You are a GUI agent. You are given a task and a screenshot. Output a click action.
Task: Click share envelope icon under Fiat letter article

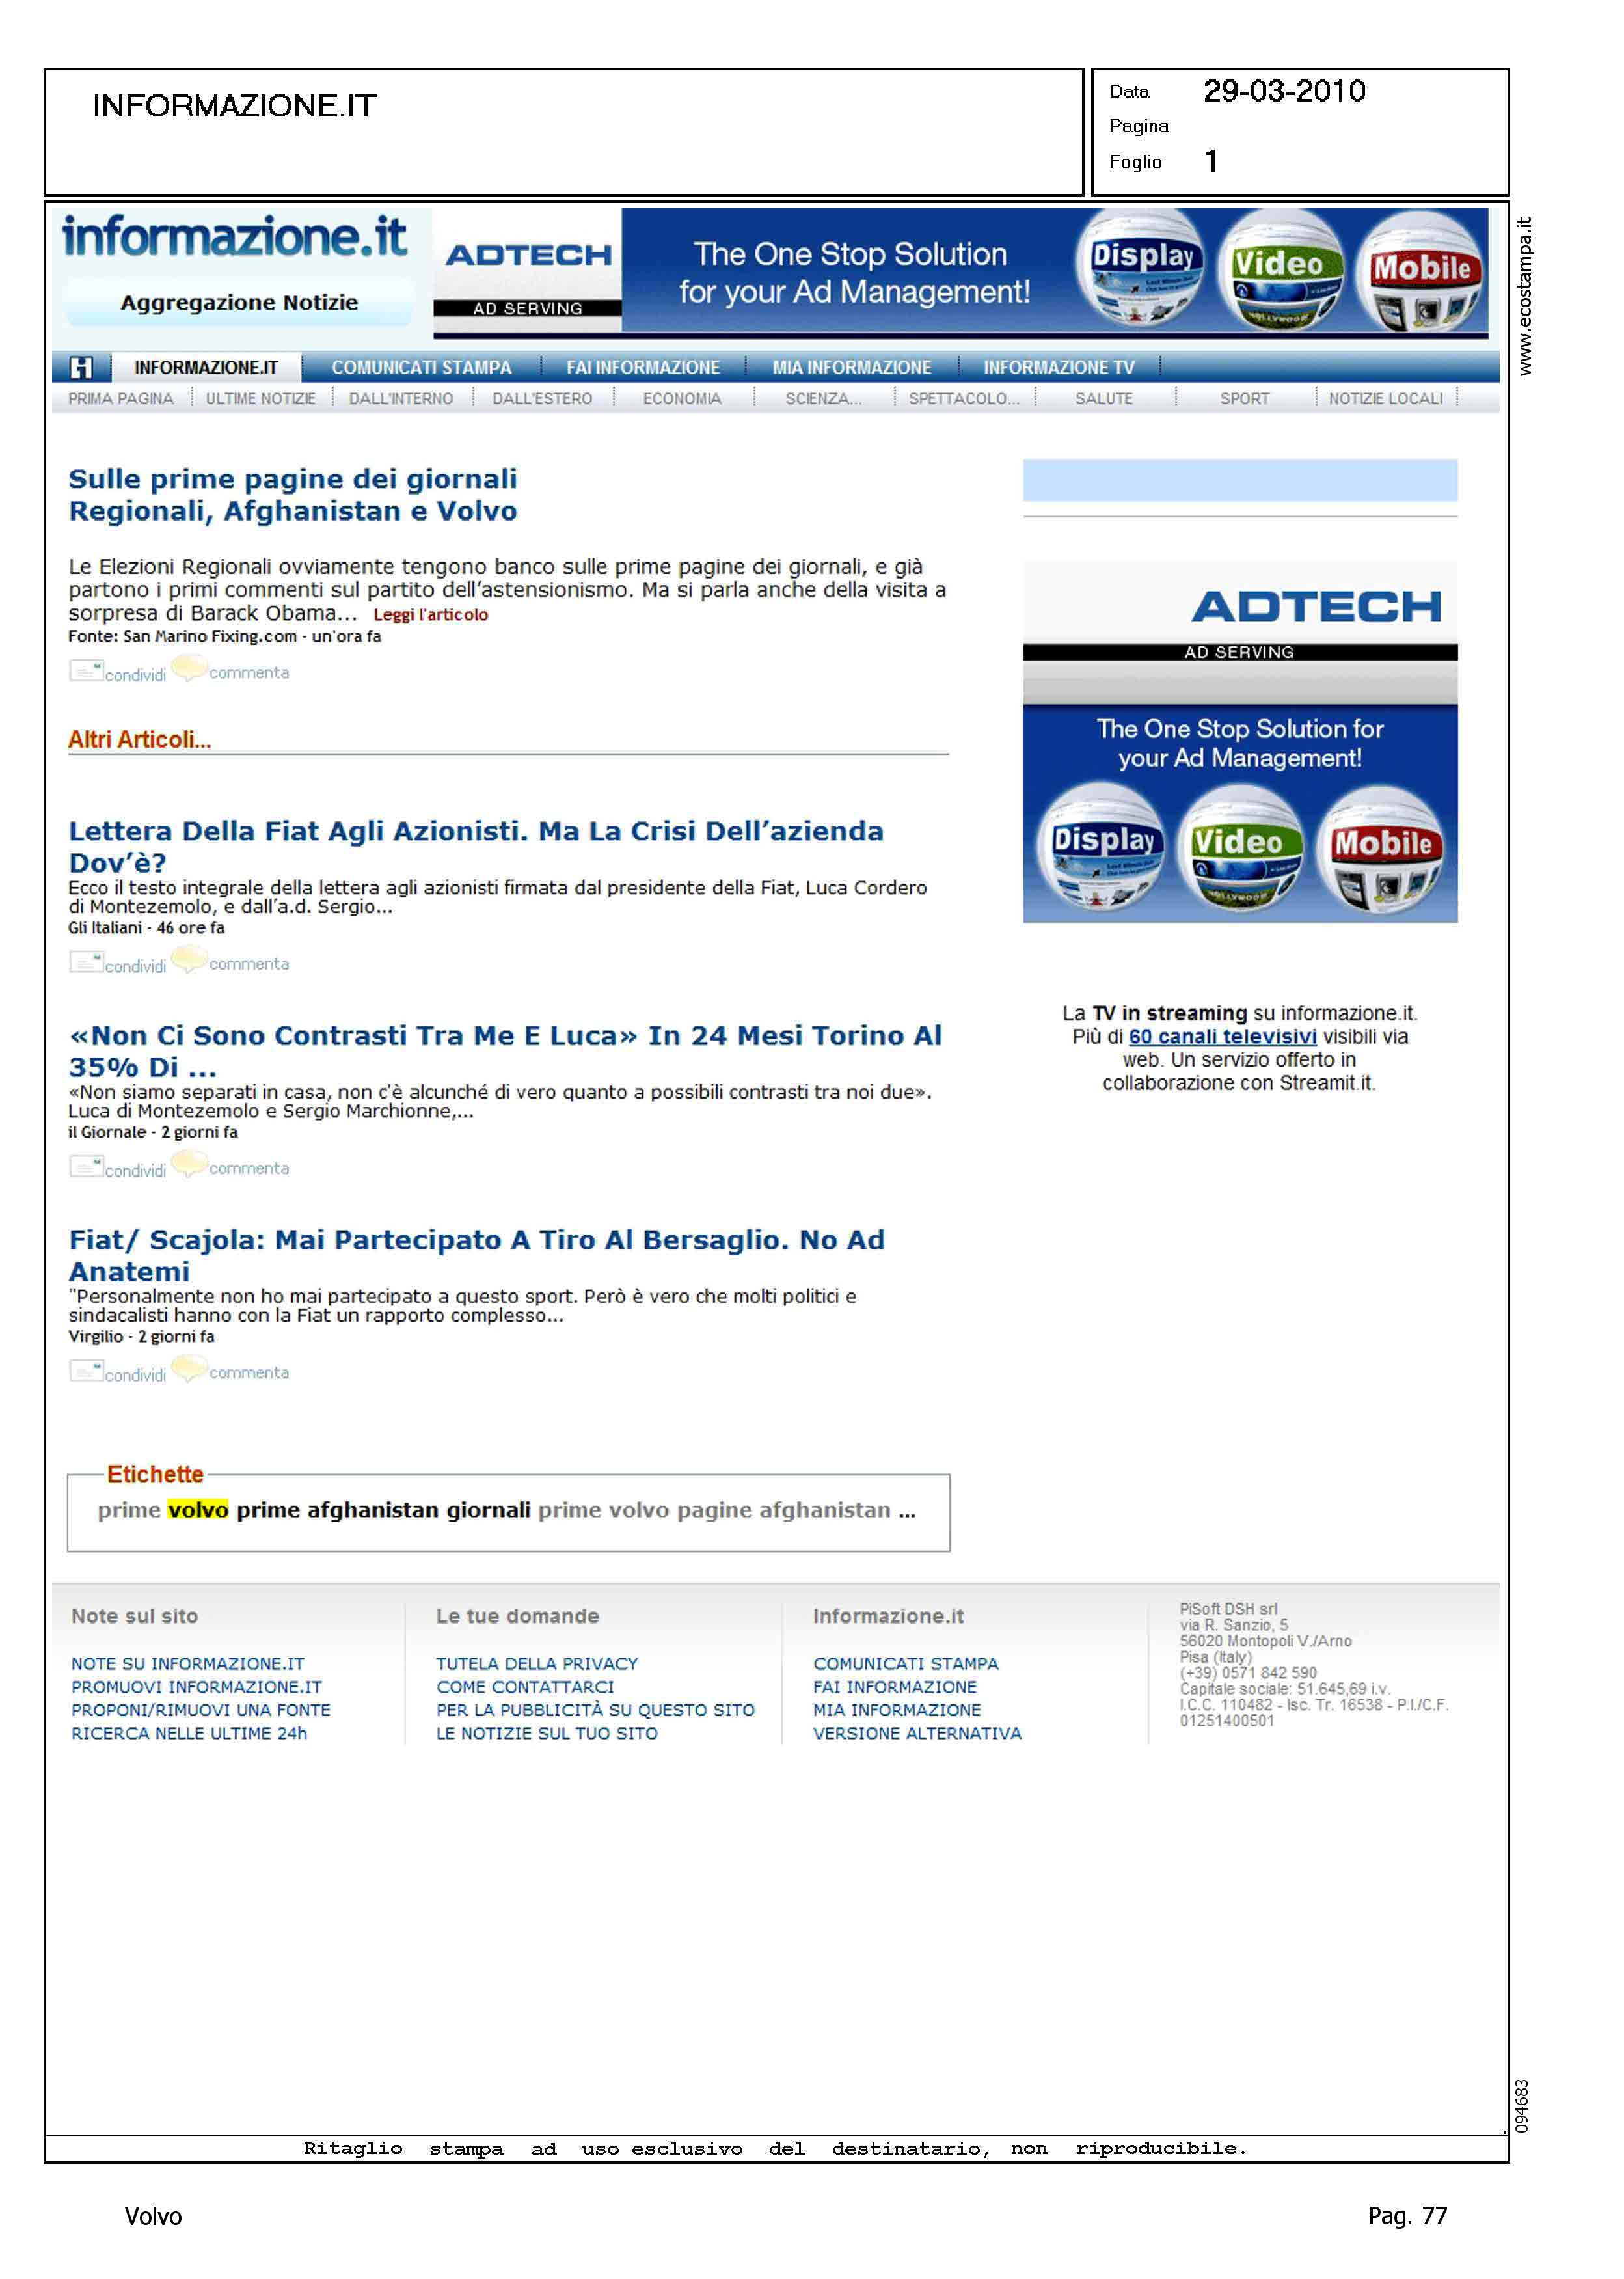click(x=86, y=962)
